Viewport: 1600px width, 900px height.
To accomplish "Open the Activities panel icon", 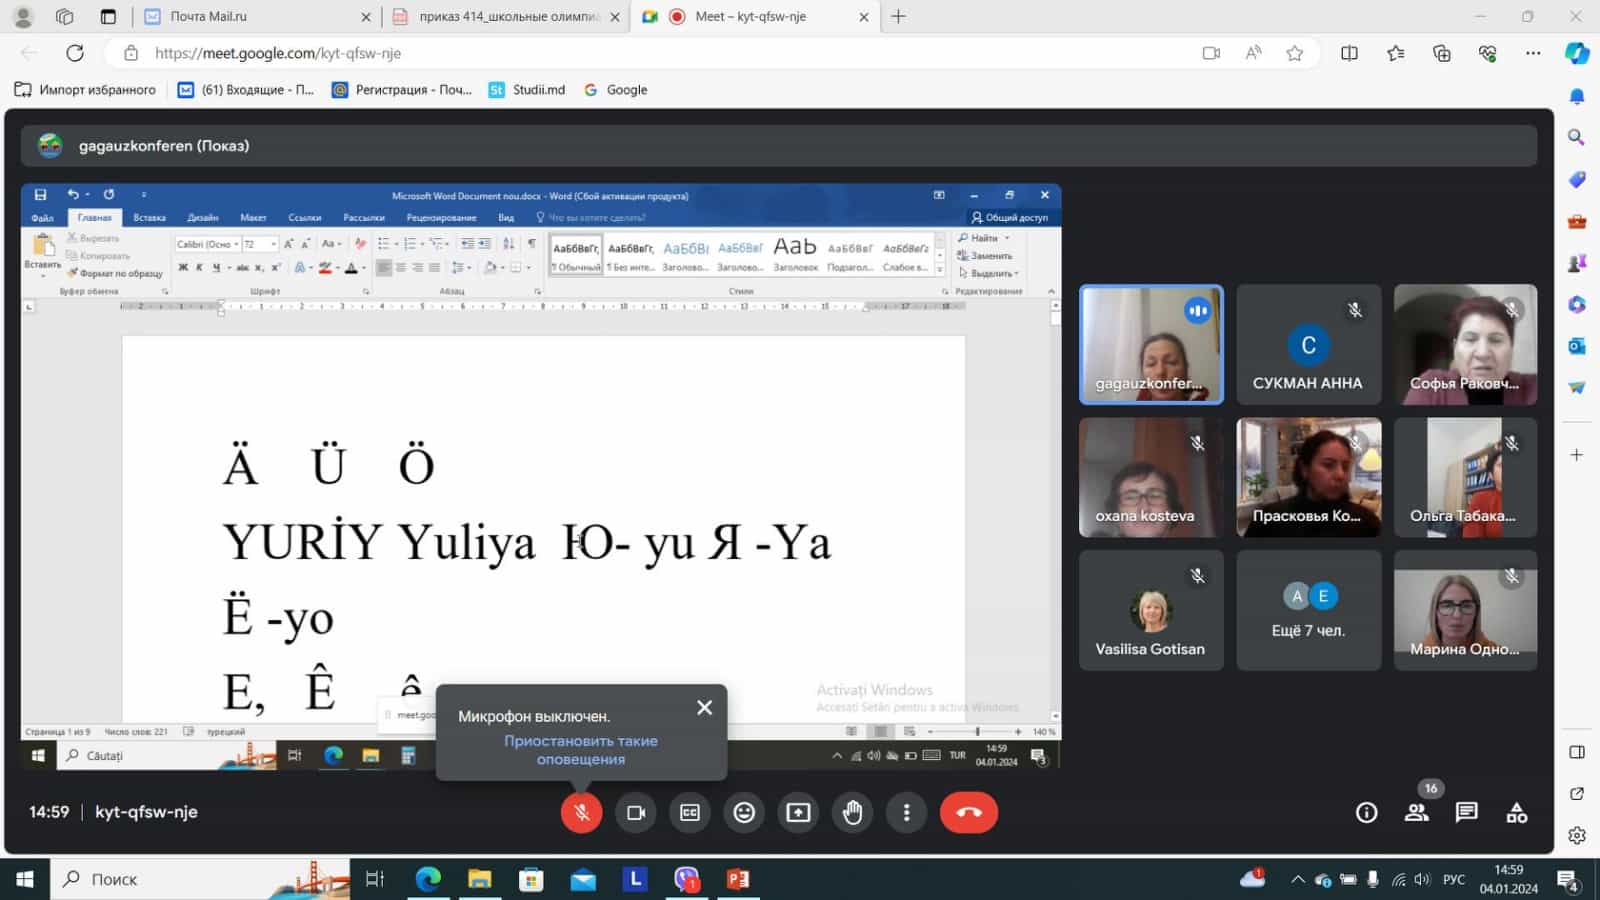I will point(1516,813).
